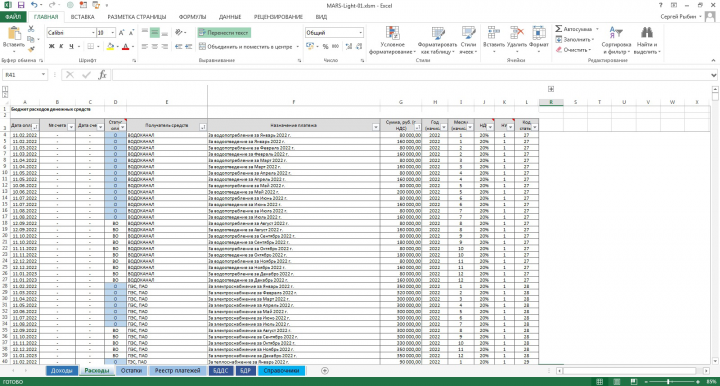The image size is (720, 386).
Task: Click Merge and Center (Объединить и поместить в центре)
Action: pyautogui.click(x=247, y=47)
